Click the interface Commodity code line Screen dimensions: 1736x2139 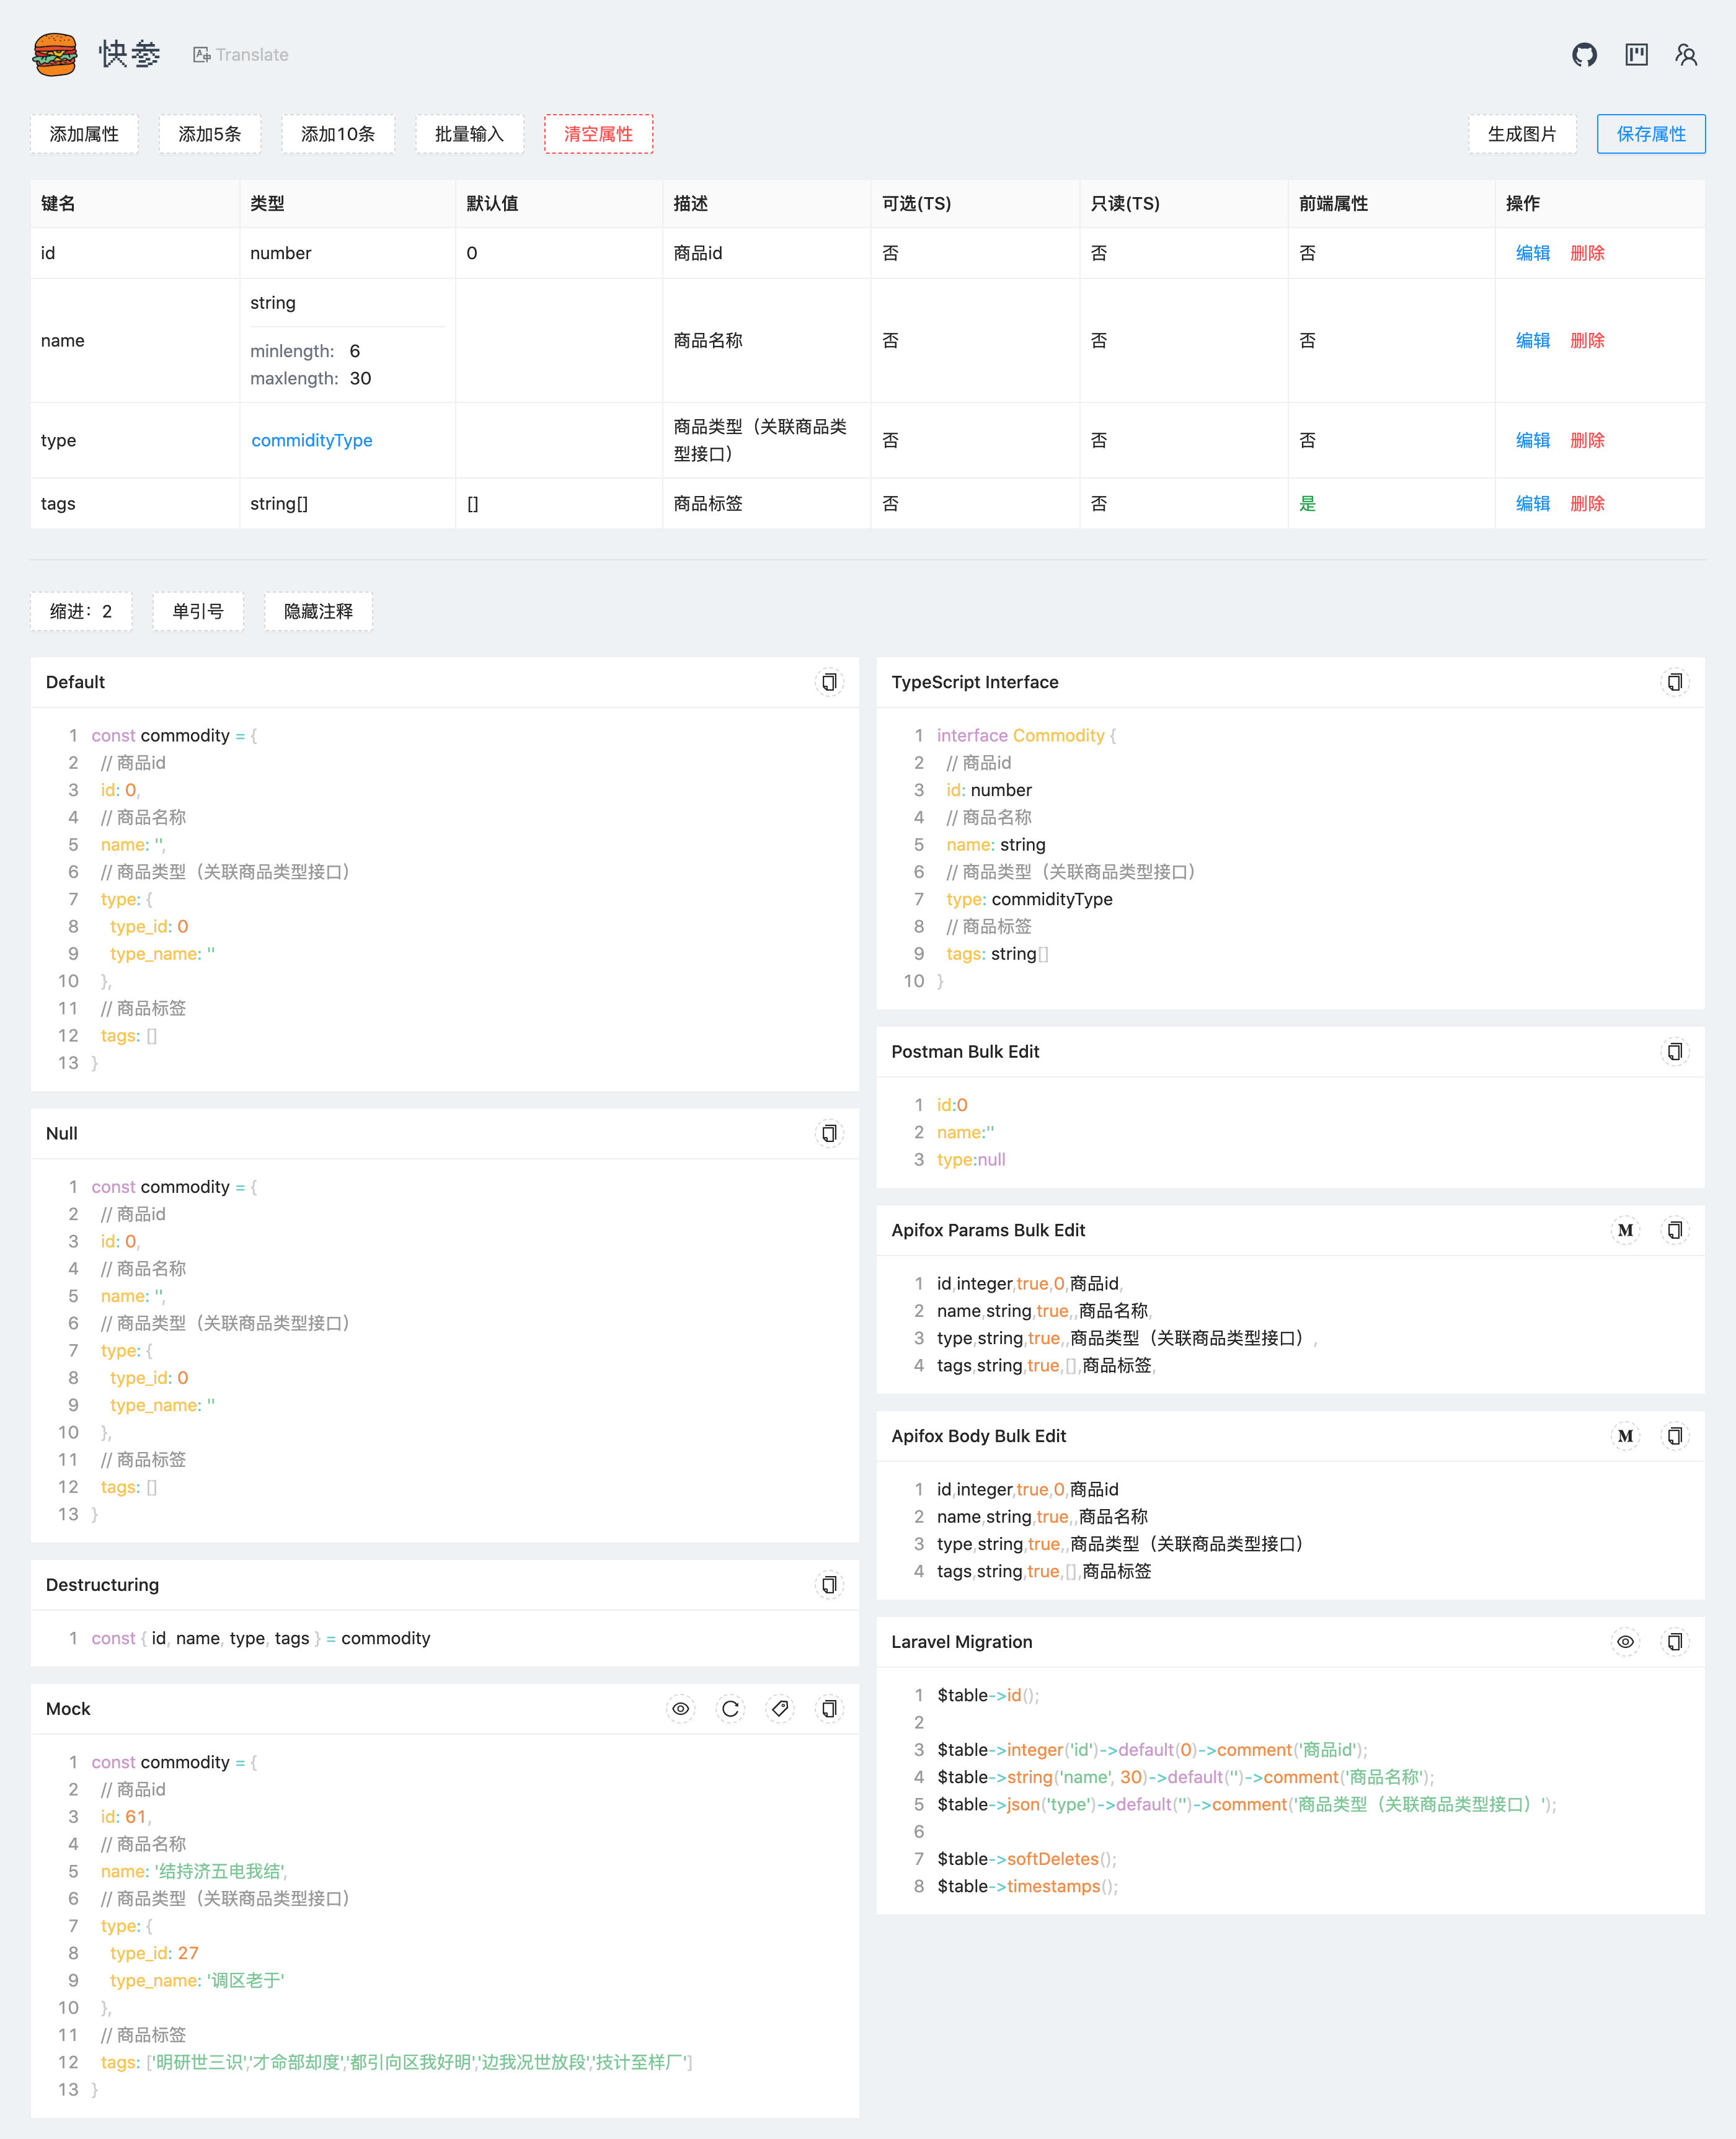coord(1026,735)
